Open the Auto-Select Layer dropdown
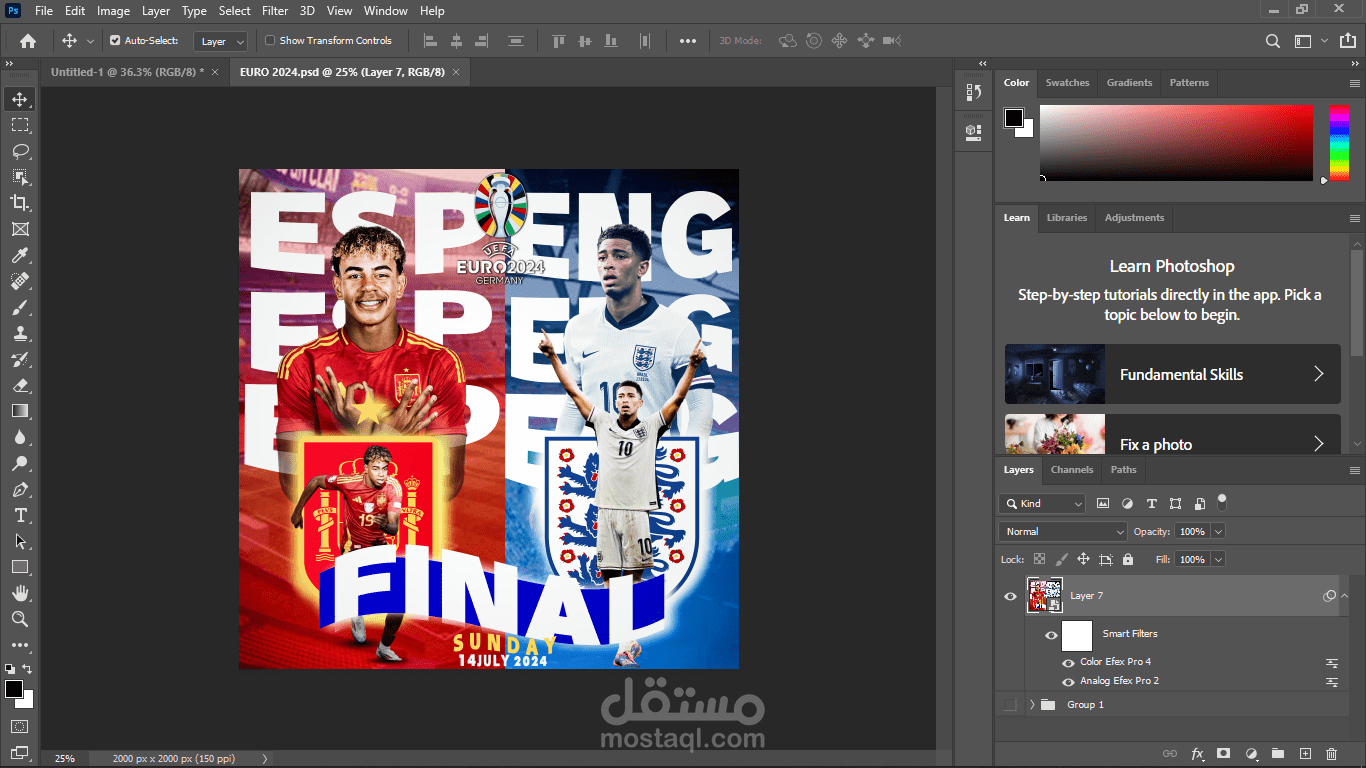1366x768 pixels. [x=221, y=41]
